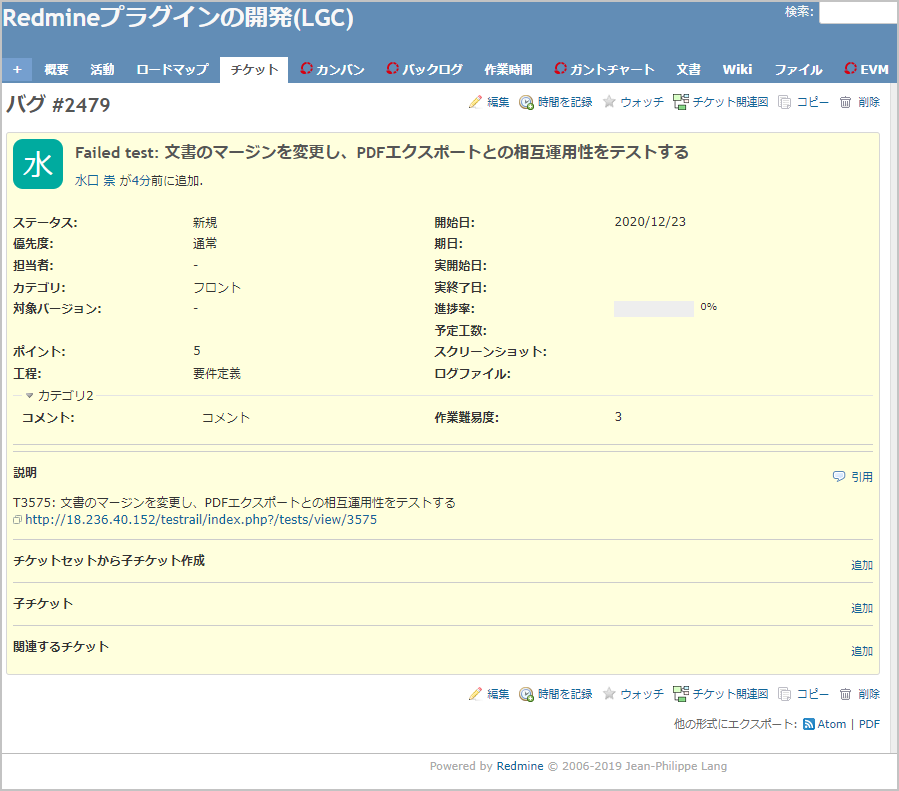Viewport: 899px width, 791px height.
Task: Open the Atom feed export icon
Action: [810, 723]
